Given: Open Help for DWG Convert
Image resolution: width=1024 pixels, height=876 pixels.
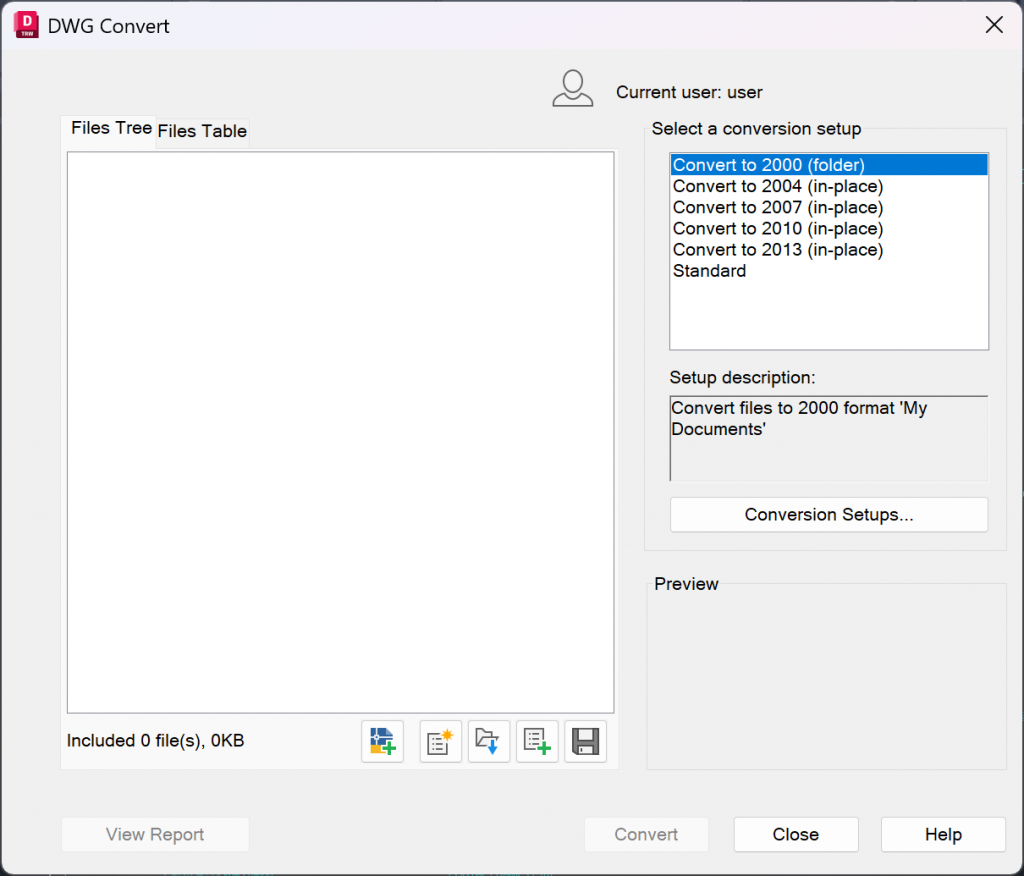Looking at the screenshot, I should point(943,834).
